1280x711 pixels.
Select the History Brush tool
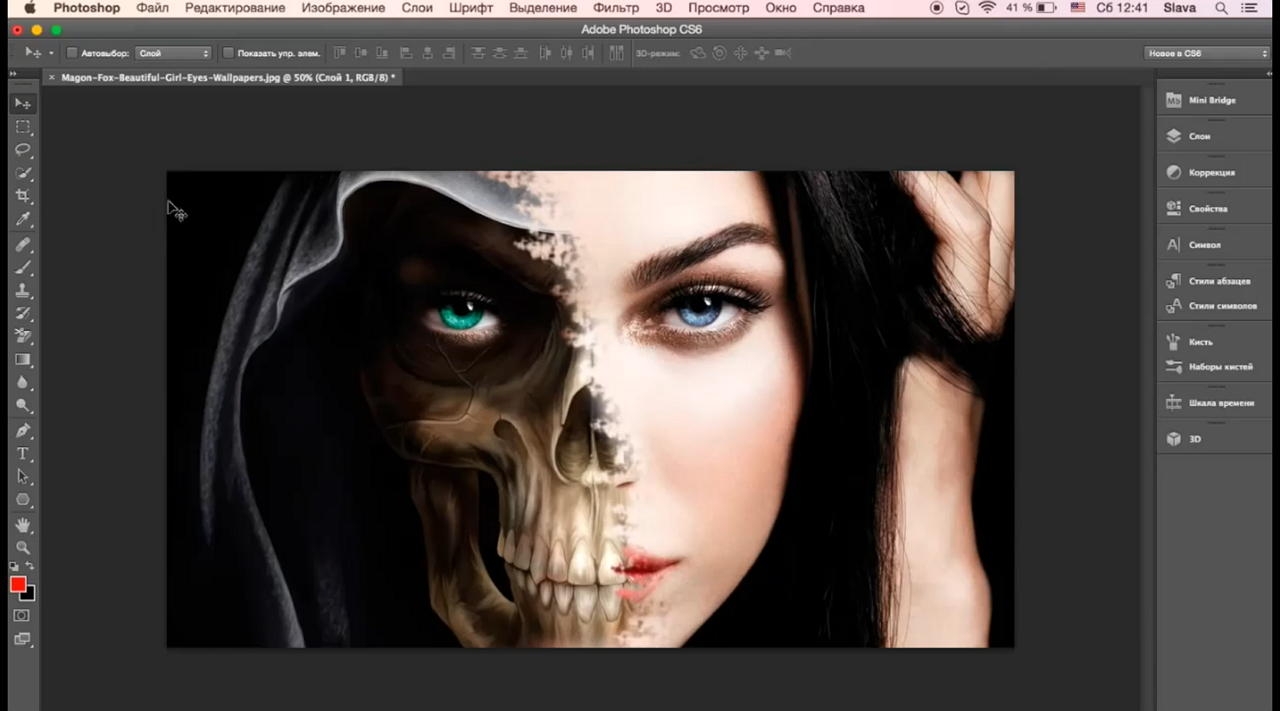point(22,314)
